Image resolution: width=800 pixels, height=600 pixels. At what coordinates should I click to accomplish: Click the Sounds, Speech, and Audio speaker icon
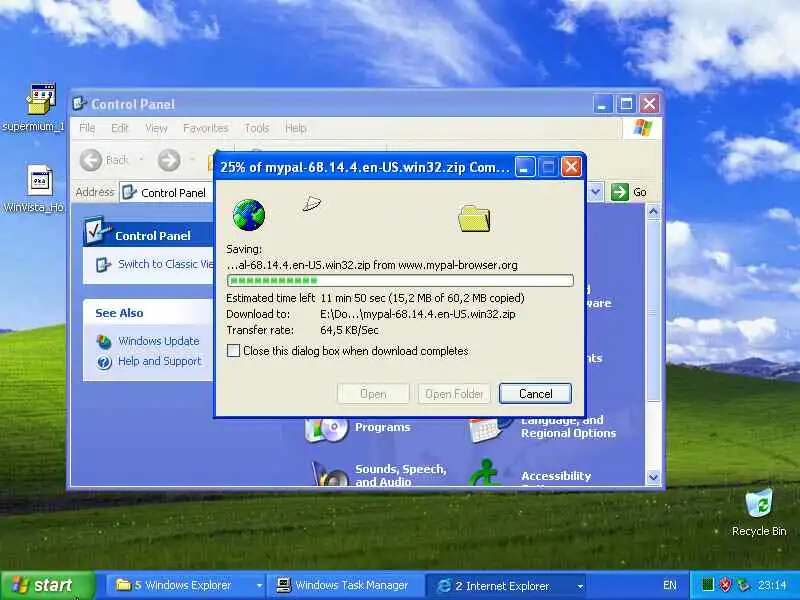(x=329, y=473)
